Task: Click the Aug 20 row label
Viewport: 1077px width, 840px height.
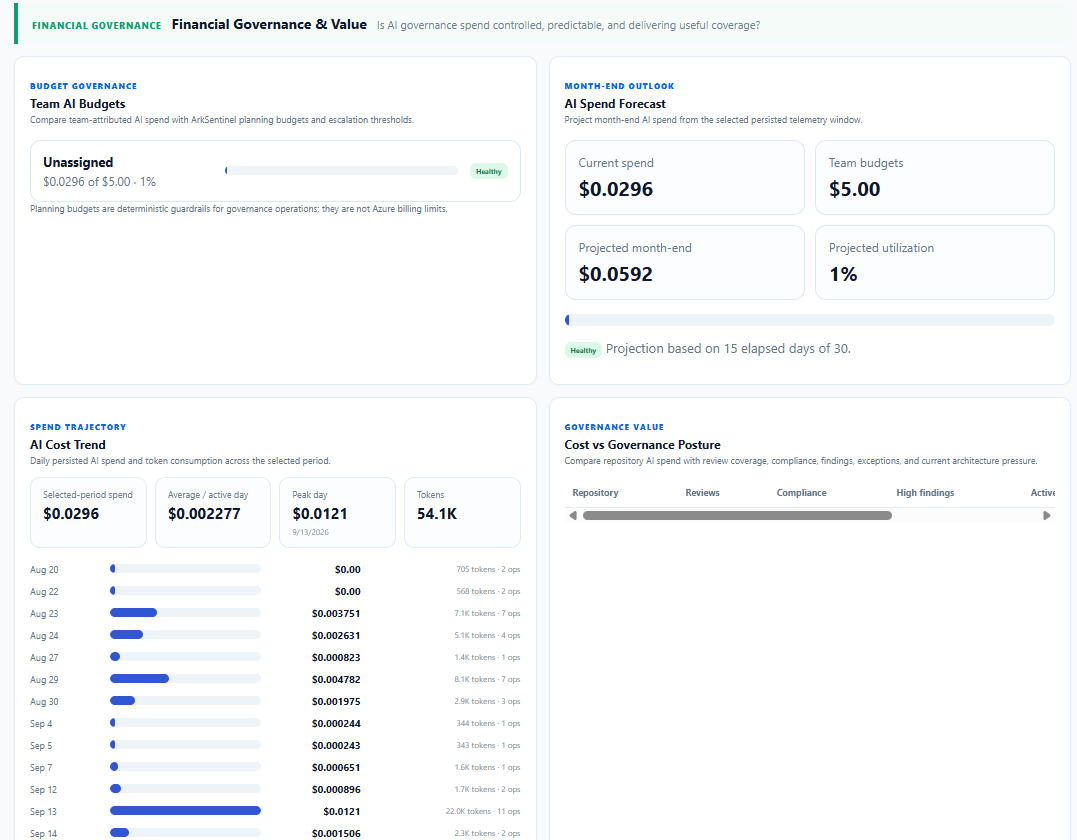Action: click(44, 569)
